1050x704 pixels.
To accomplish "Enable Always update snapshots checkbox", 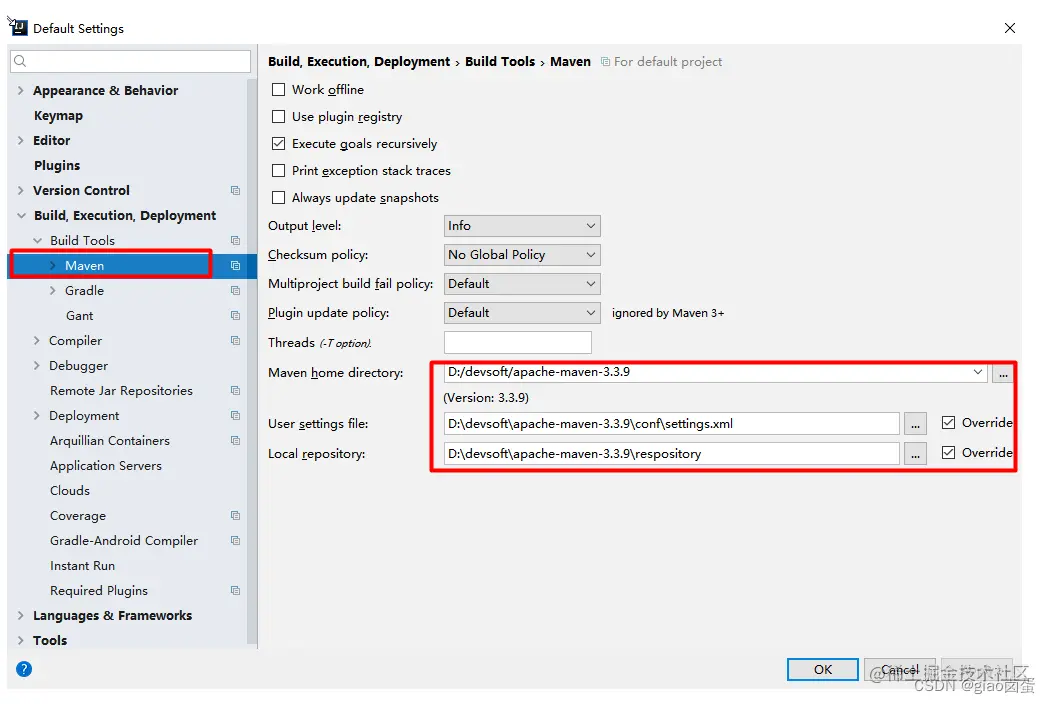I will pos(279,198).
